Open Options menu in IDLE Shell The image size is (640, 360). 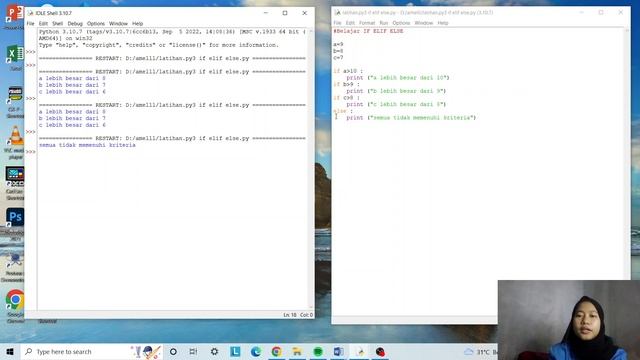(x=96, y=24)
